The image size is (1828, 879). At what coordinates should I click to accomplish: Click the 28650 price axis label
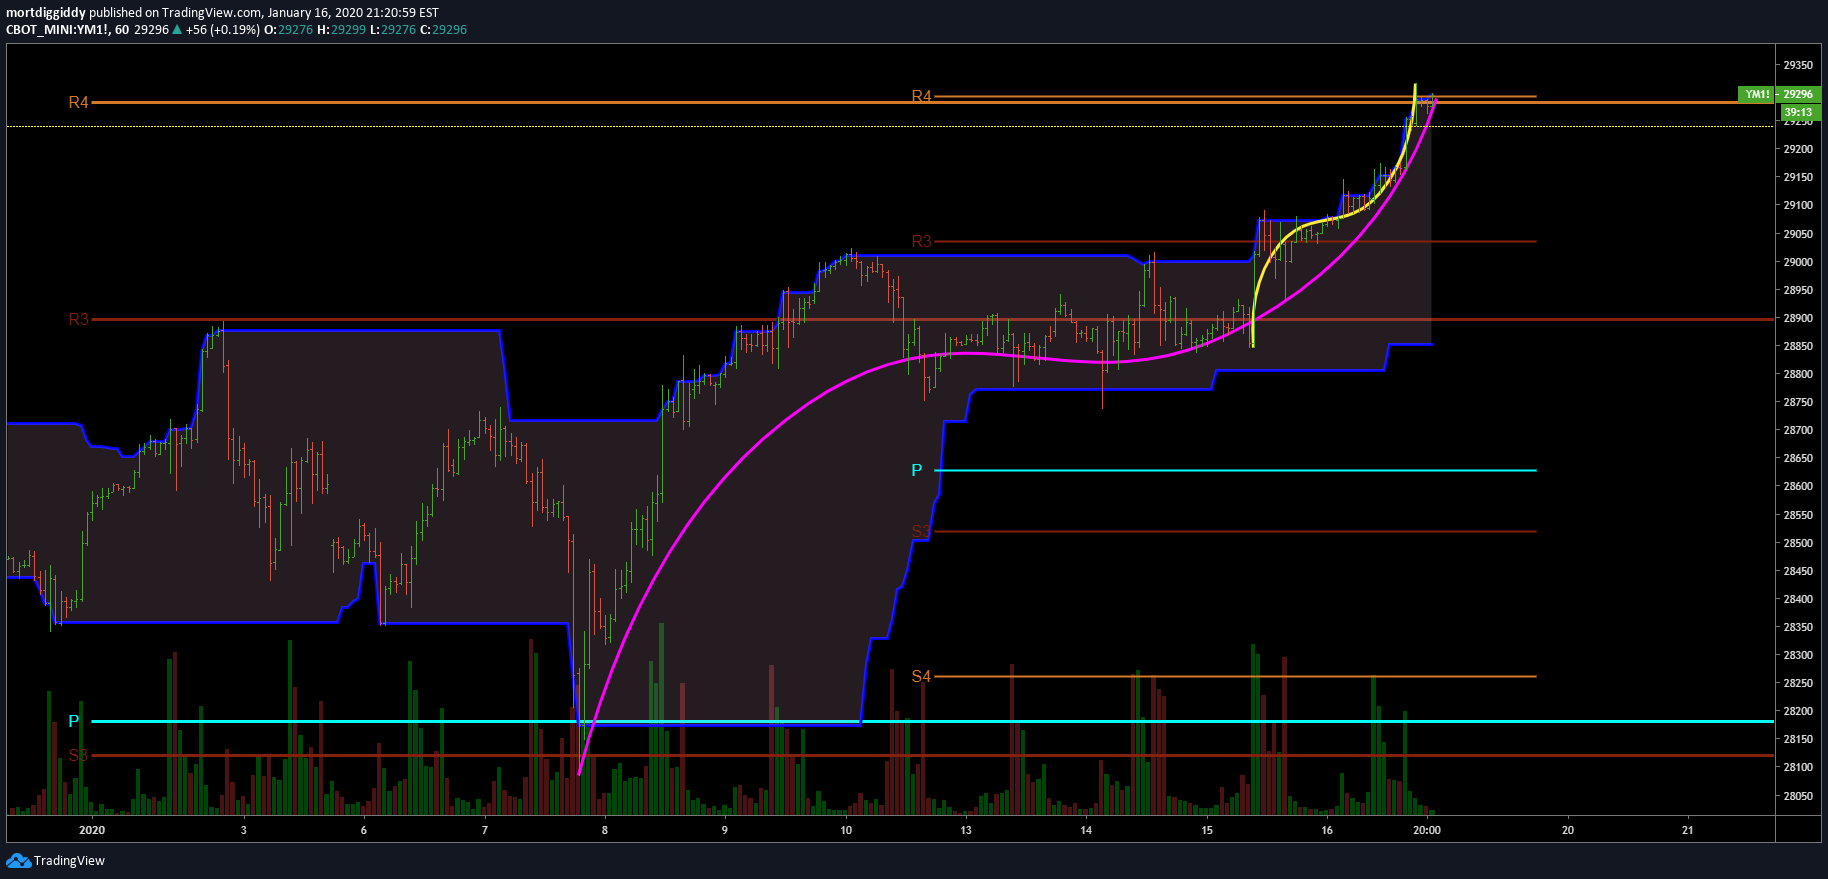1798,458
